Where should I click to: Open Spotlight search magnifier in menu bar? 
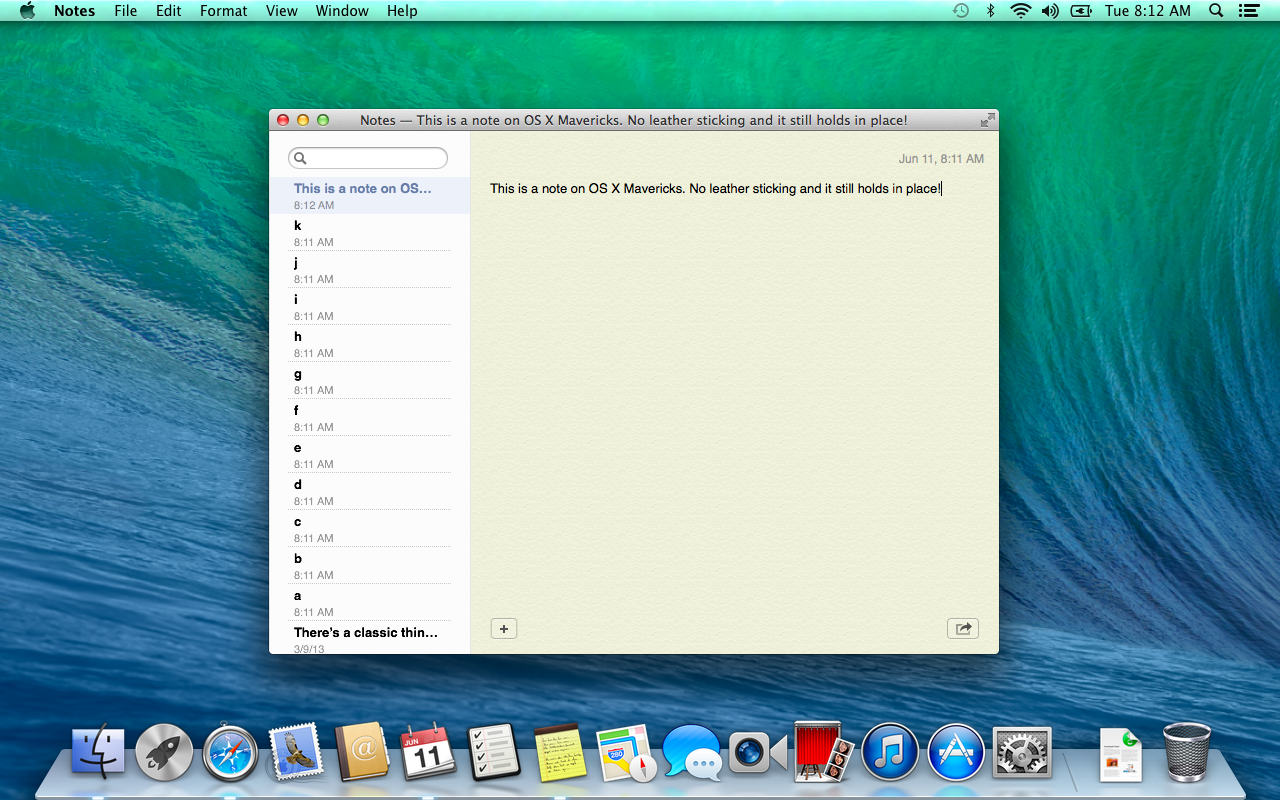(x=1216, y=11)
